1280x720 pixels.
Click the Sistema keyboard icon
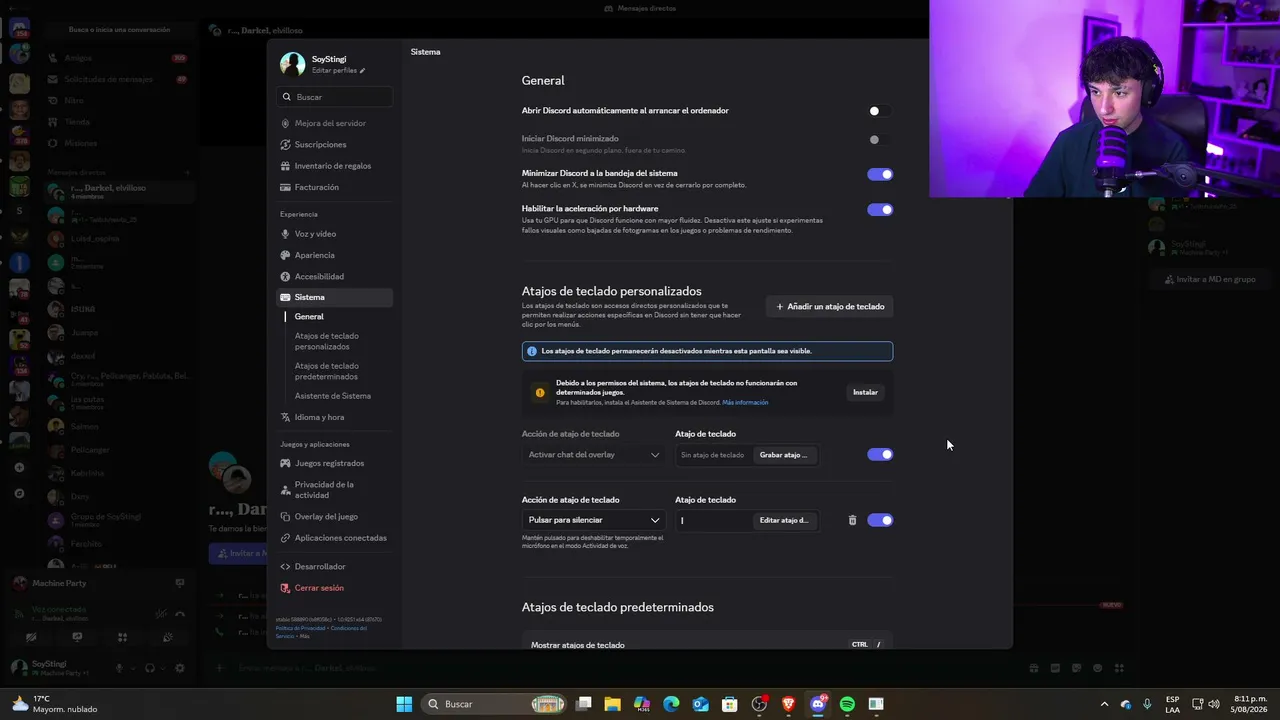click(x=285, y=297)
